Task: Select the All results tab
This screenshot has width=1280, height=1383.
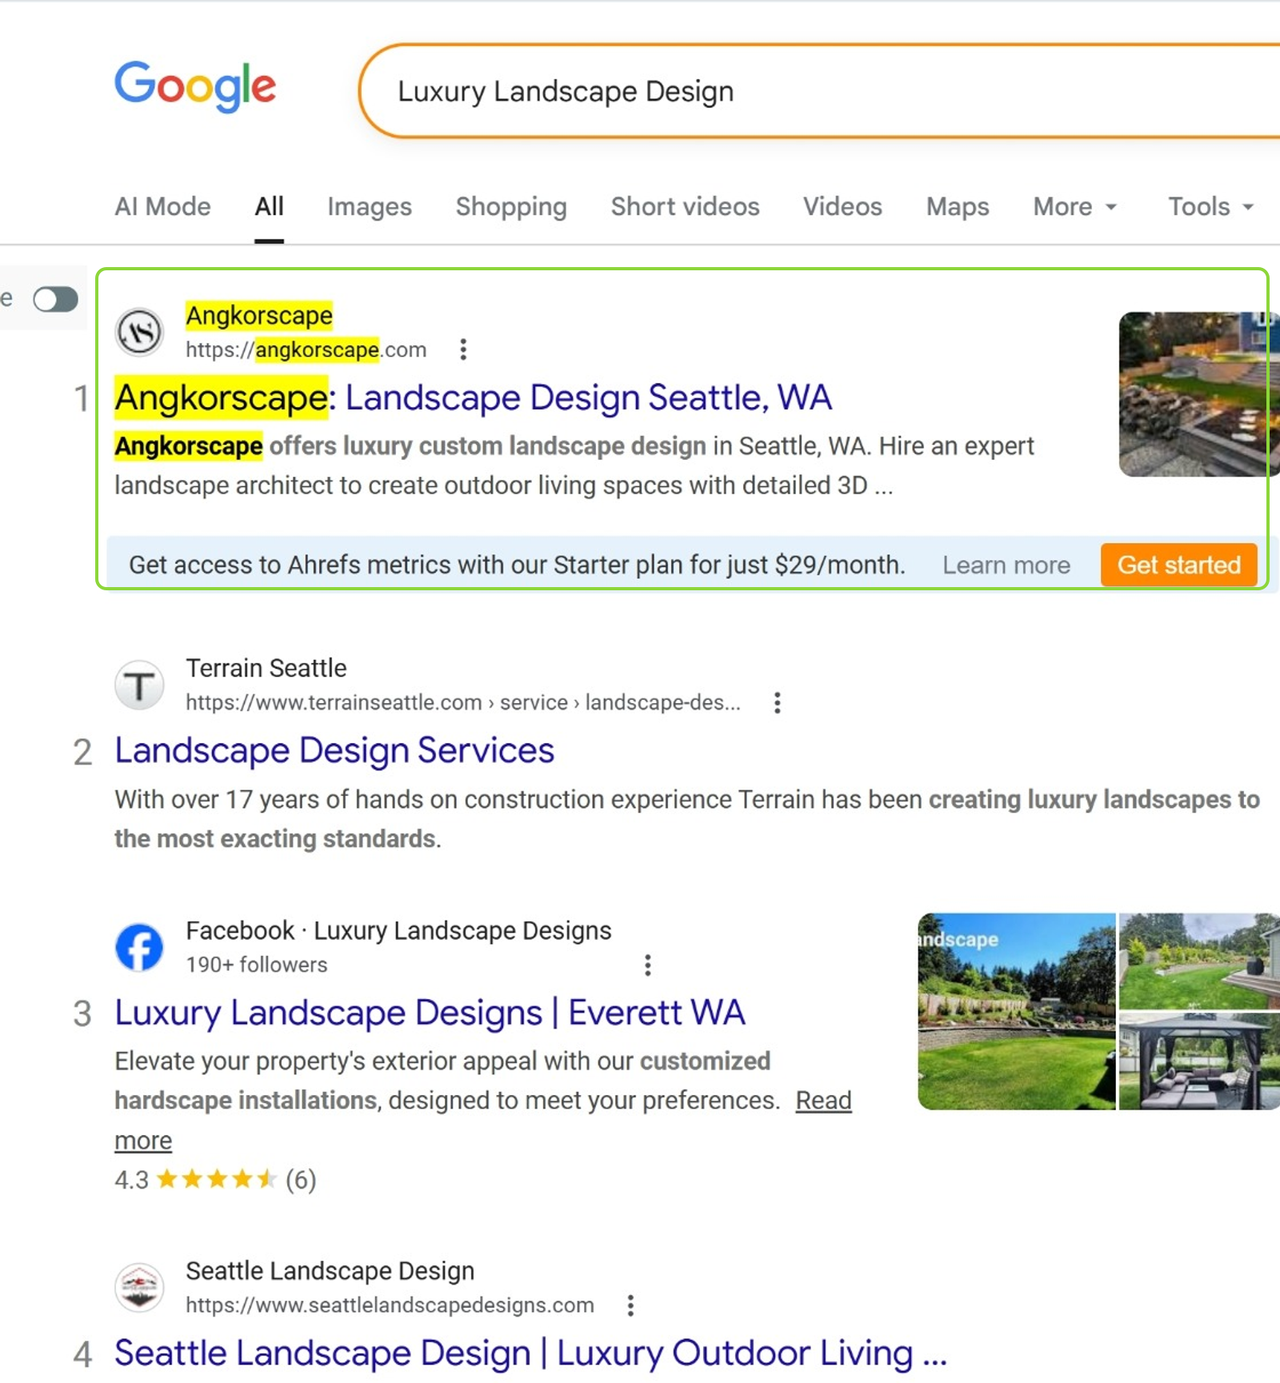Action: click(269, 207)
